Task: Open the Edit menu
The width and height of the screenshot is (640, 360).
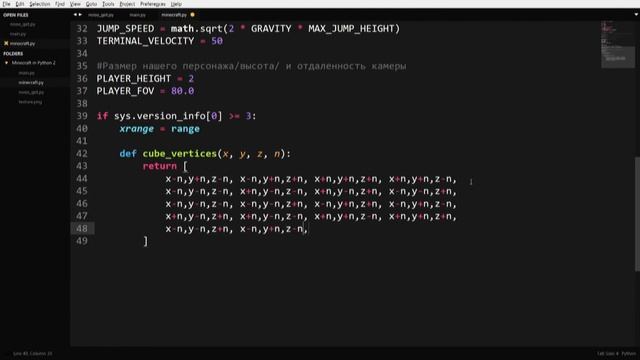Action: click(x=20, y=4)
